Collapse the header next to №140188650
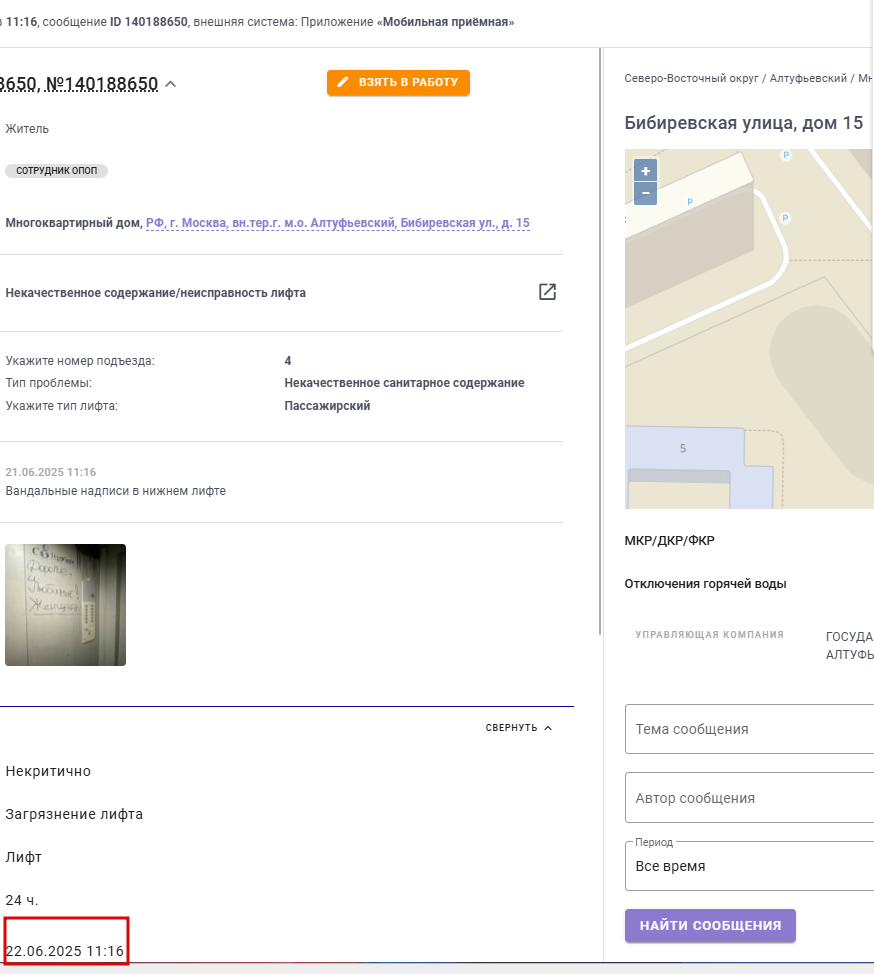Viewport: 874px width, 974px height. pyautogui.click(x=170, y=85)
